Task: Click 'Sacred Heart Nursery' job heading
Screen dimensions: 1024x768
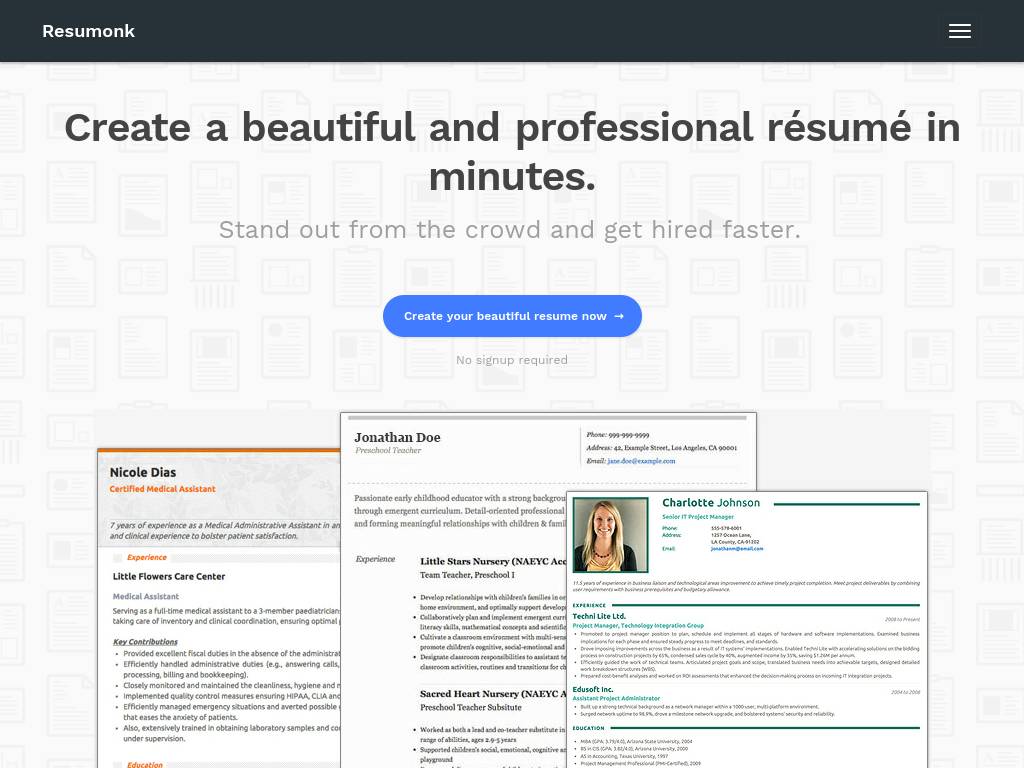Action: coord(487,693)
